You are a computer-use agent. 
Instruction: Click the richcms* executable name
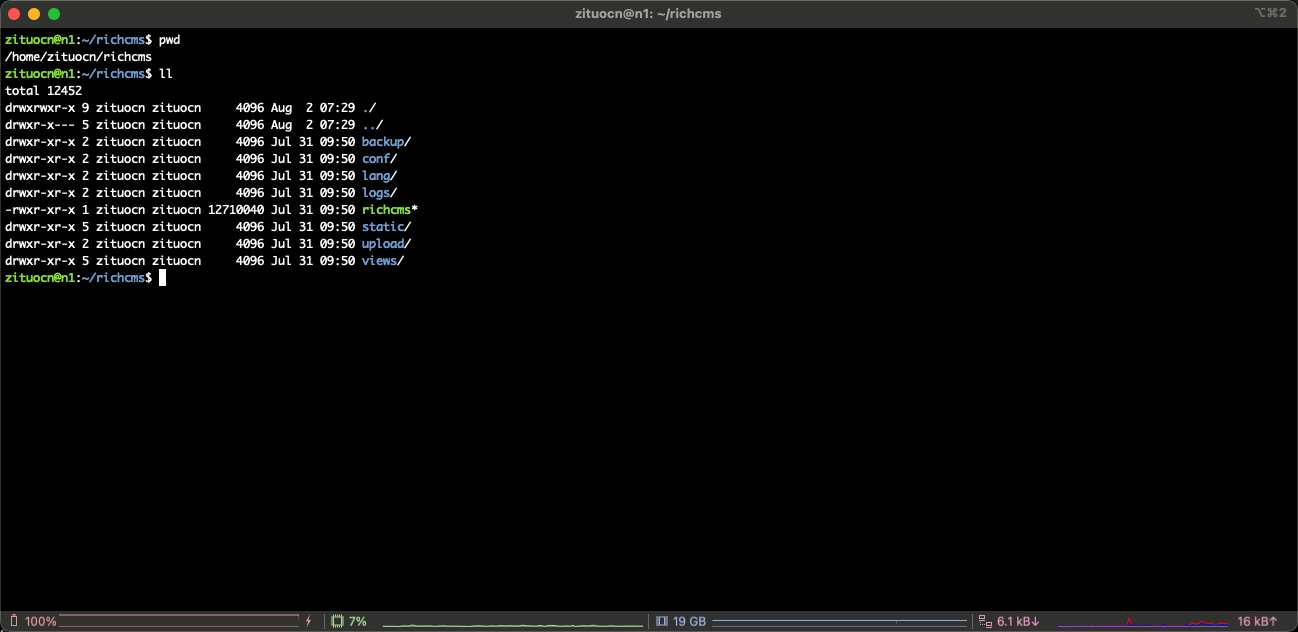pos(390,210)
